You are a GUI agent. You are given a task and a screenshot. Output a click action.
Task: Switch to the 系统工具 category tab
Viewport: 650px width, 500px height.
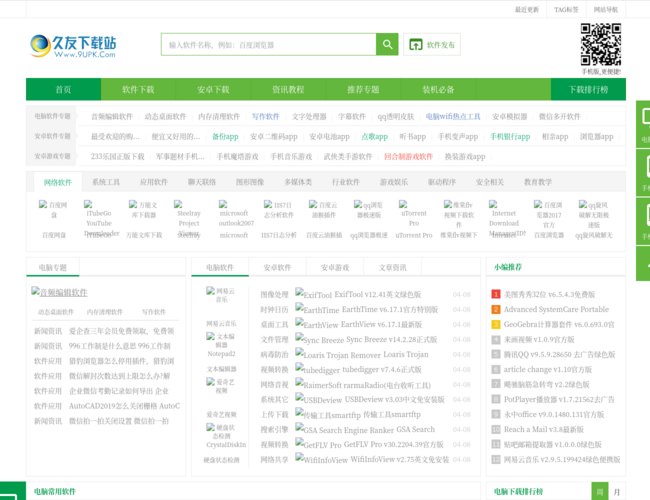pos(106,182)
